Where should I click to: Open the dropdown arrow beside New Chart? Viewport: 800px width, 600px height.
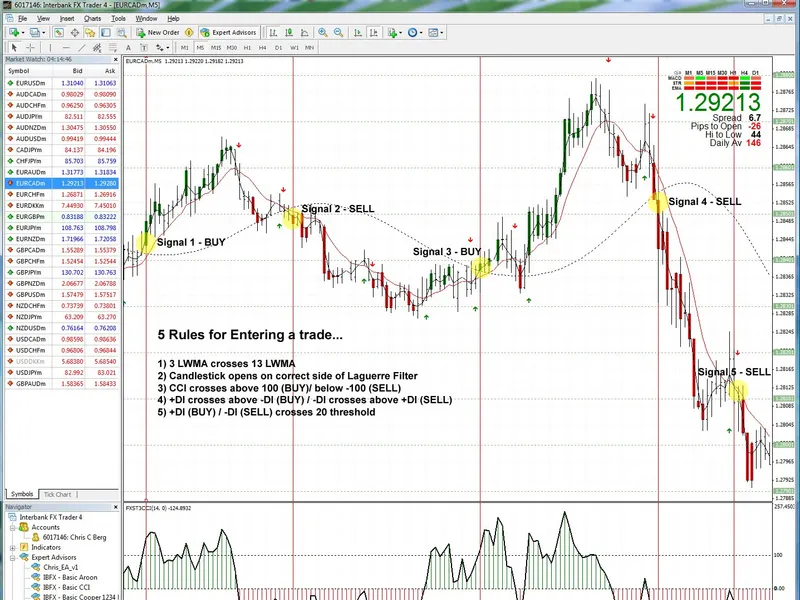pyautogui.click(x=23, y=33)
